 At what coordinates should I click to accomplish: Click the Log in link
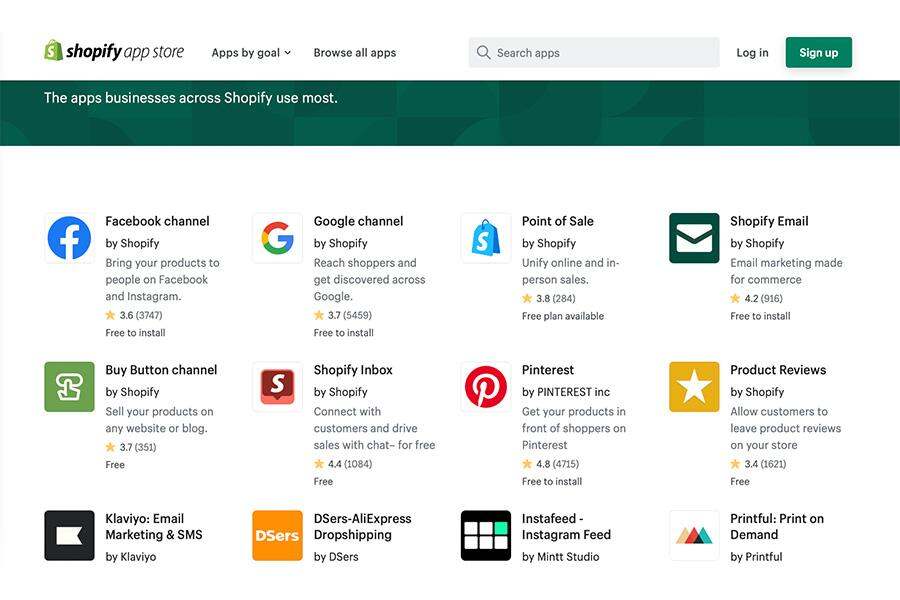point(752,52)
